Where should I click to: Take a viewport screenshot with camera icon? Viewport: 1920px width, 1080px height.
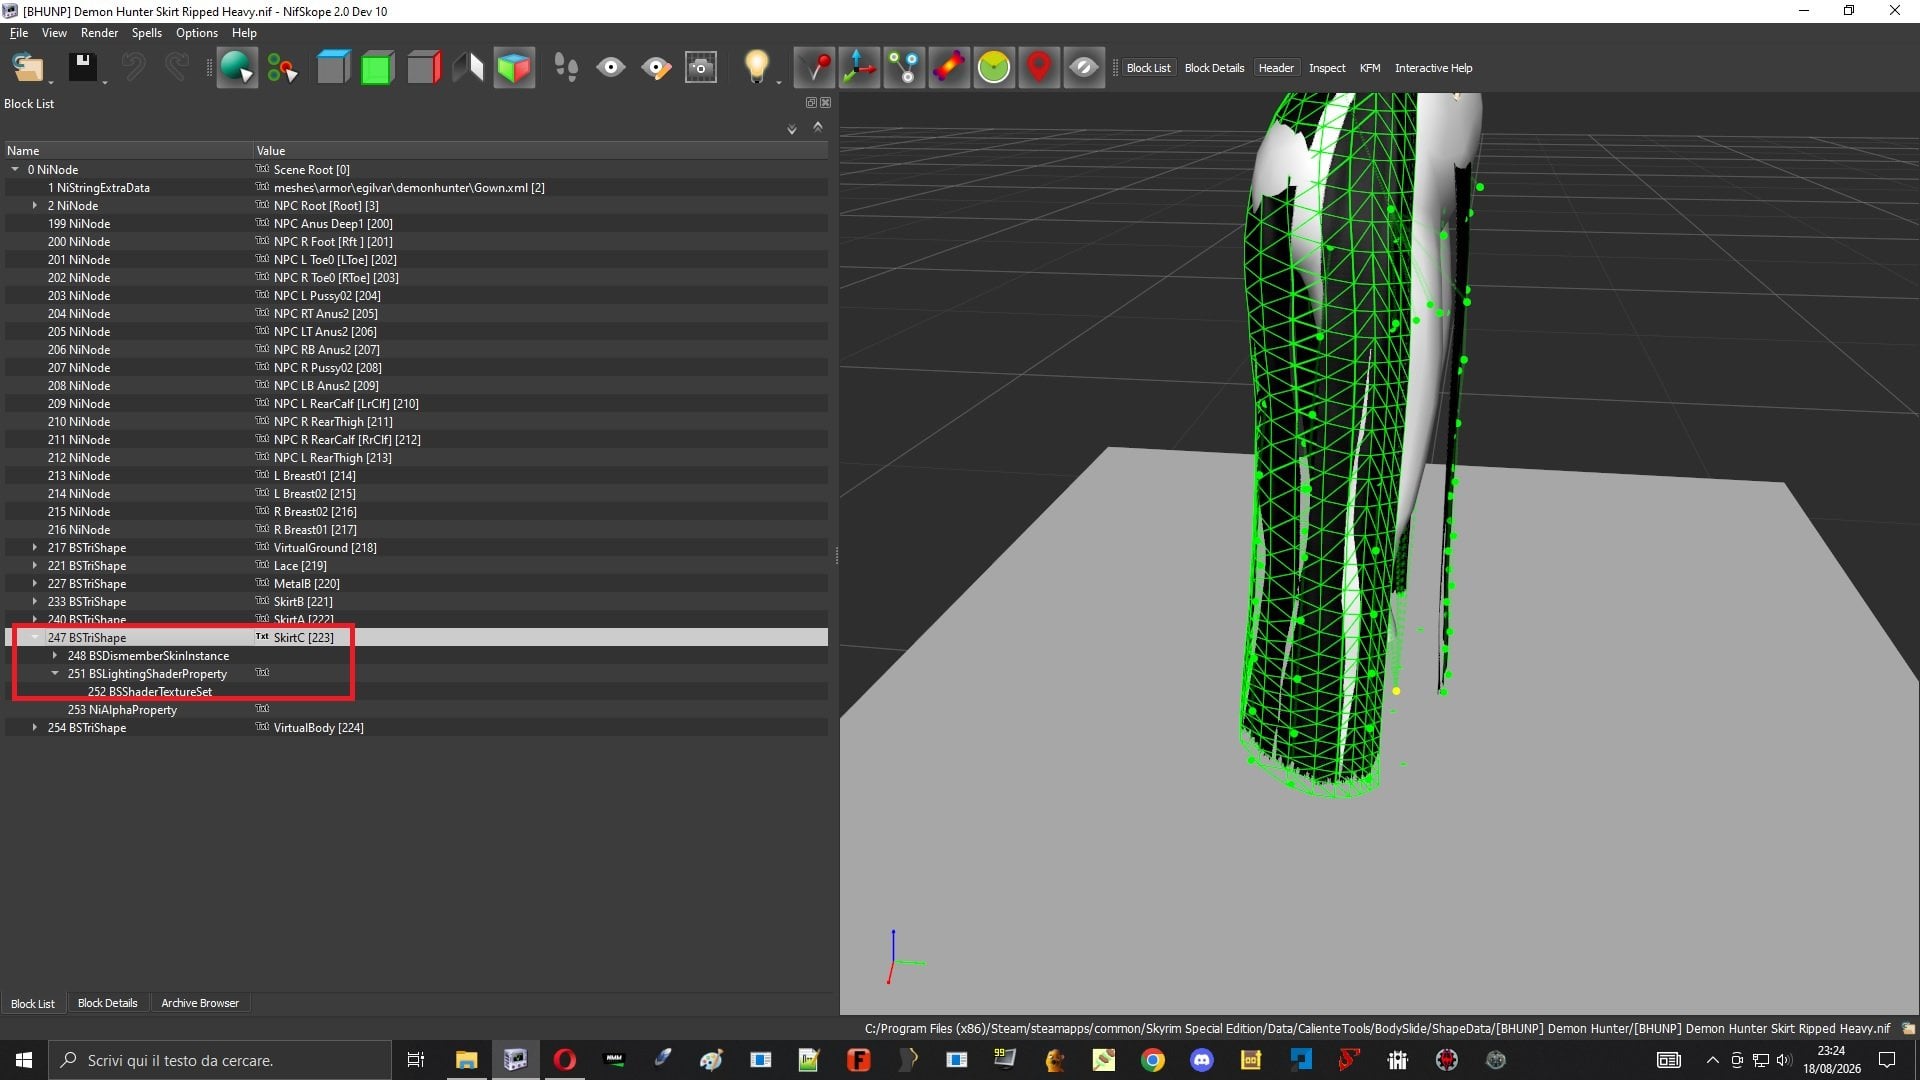[x=701, y=68]
